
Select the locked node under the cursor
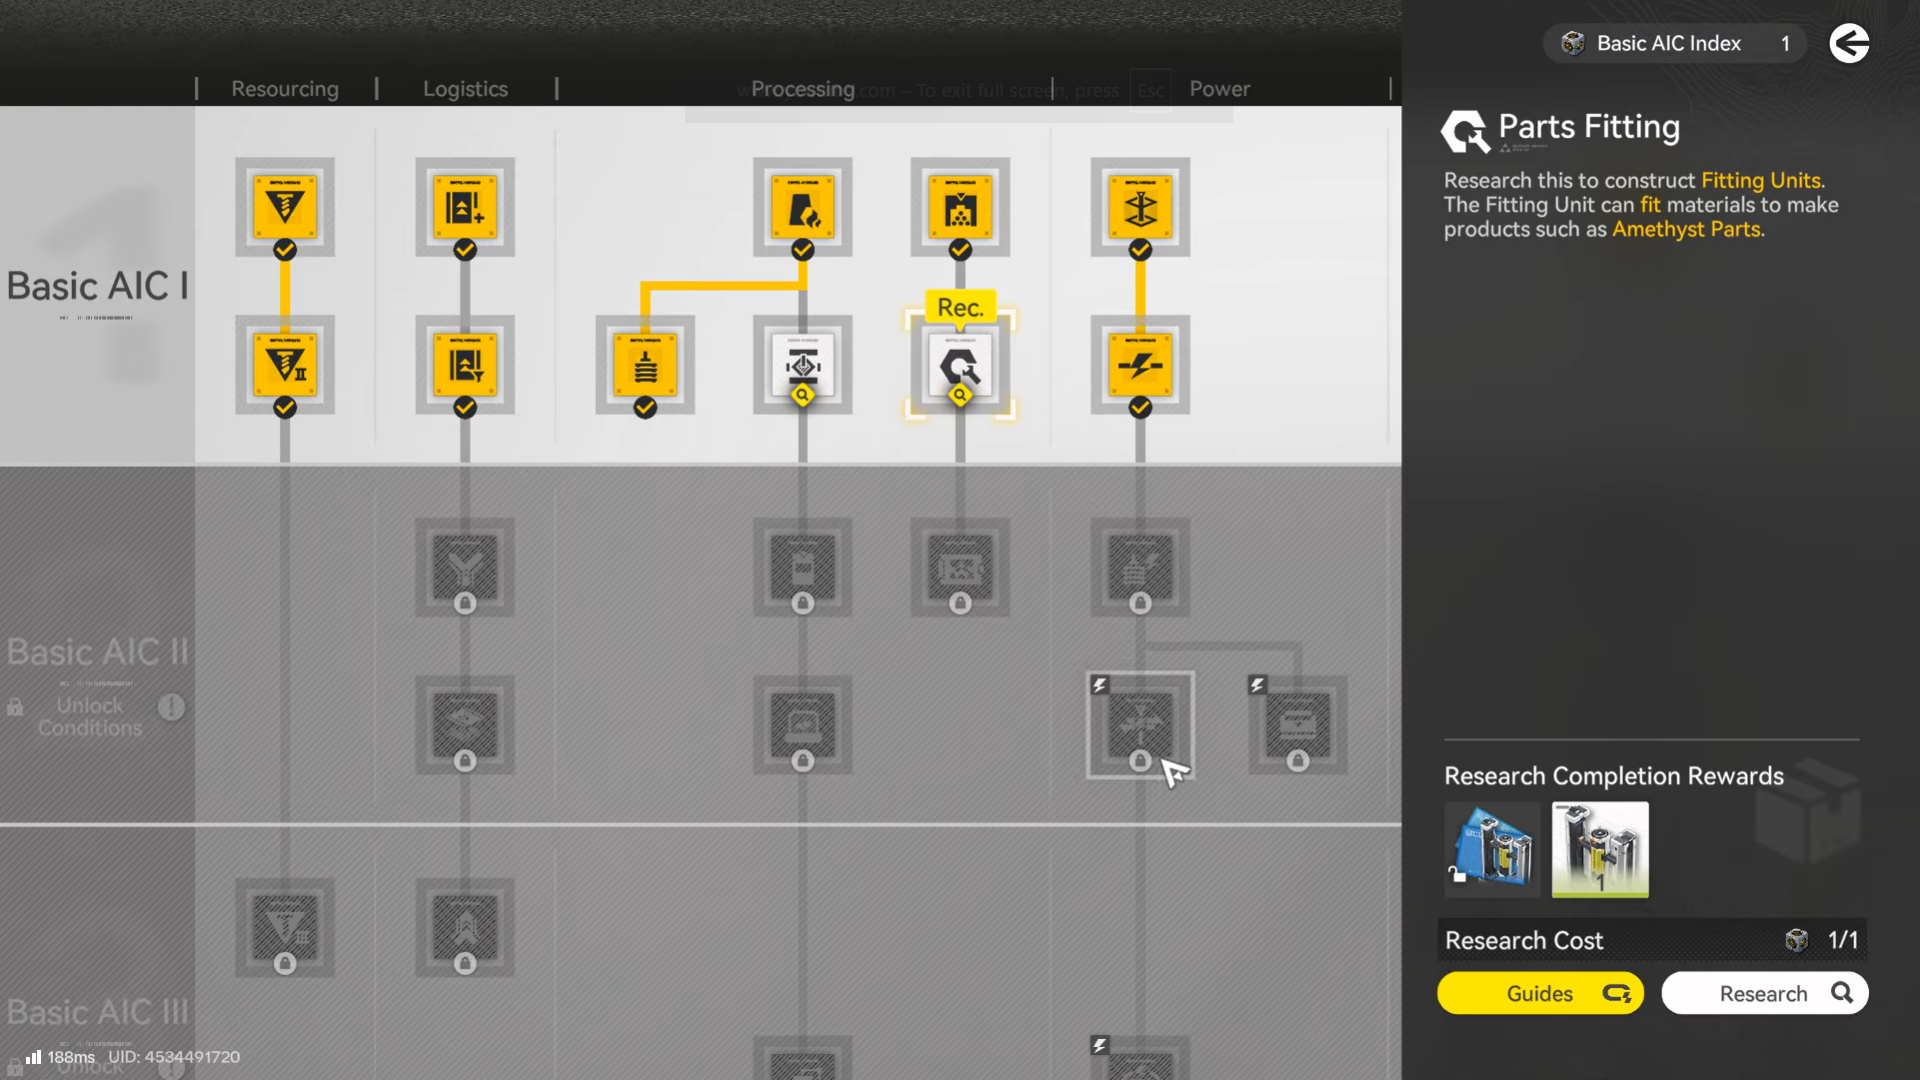[1140, 725]
